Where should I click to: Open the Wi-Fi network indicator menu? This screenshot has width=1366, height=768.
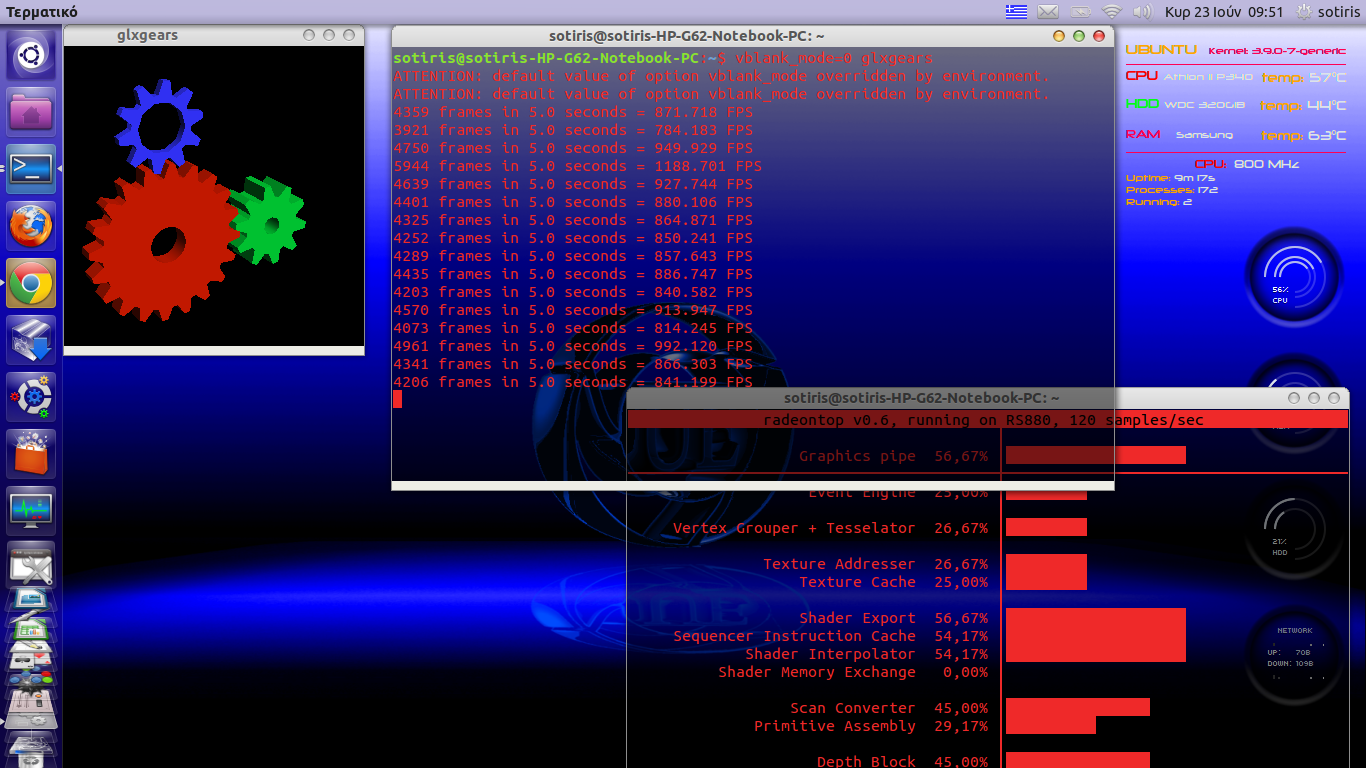(1111, 12)
